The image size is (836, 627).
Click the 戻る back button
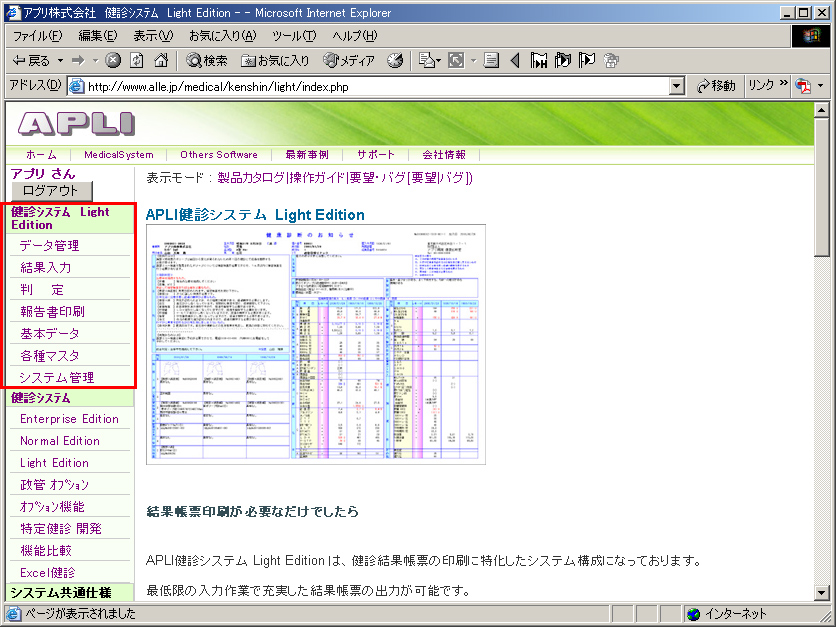click(32, 61)
